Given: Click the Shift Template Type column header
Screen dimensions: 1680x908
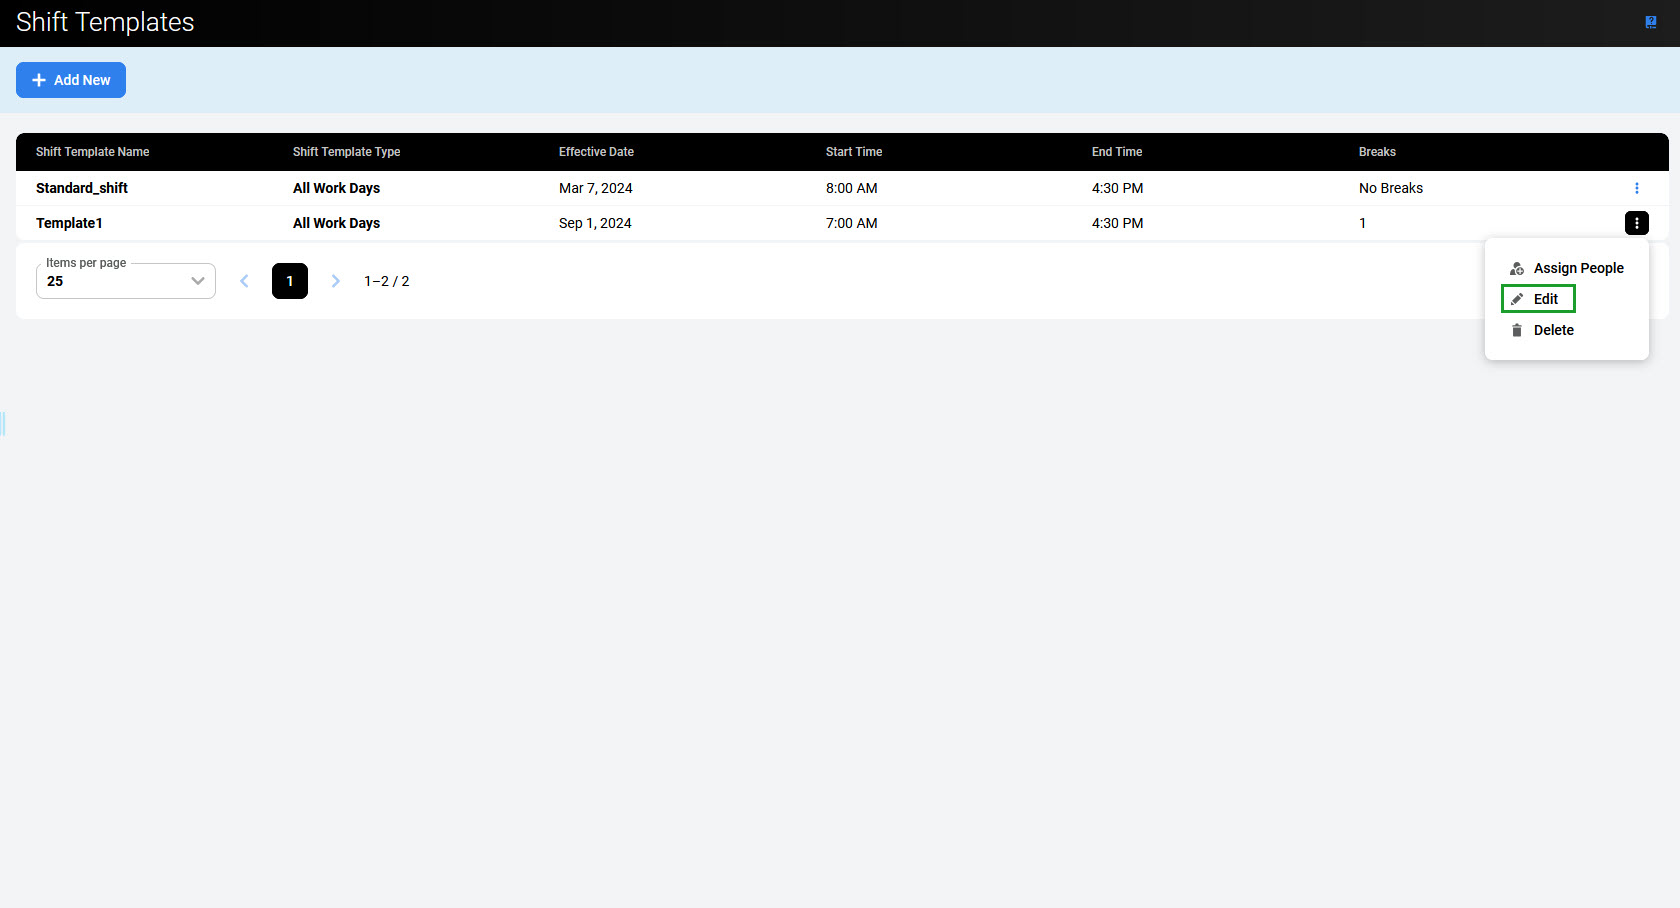Looking at the screenshot, I should (346, 152).
